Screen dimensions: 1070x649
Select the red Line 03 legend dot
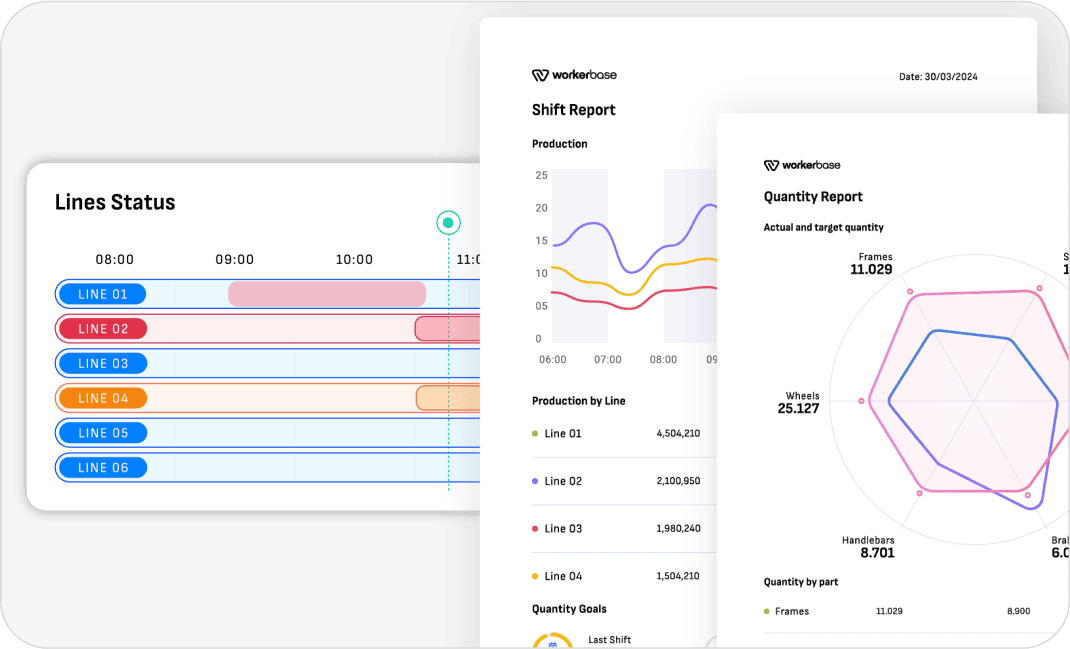[x=536, y=528]
